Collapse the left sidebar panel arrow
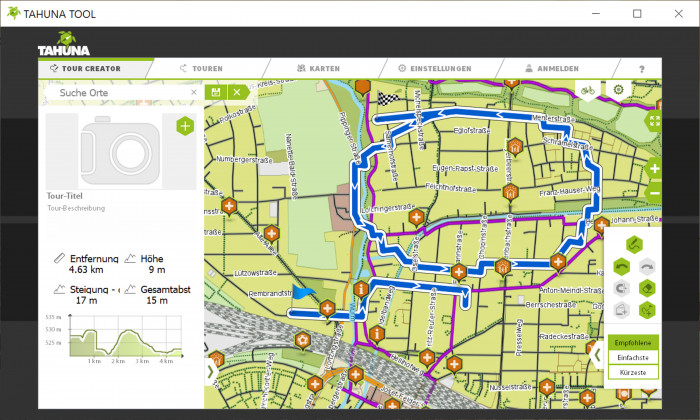Viewport: 700px width, 420px height. coord(210,372)
